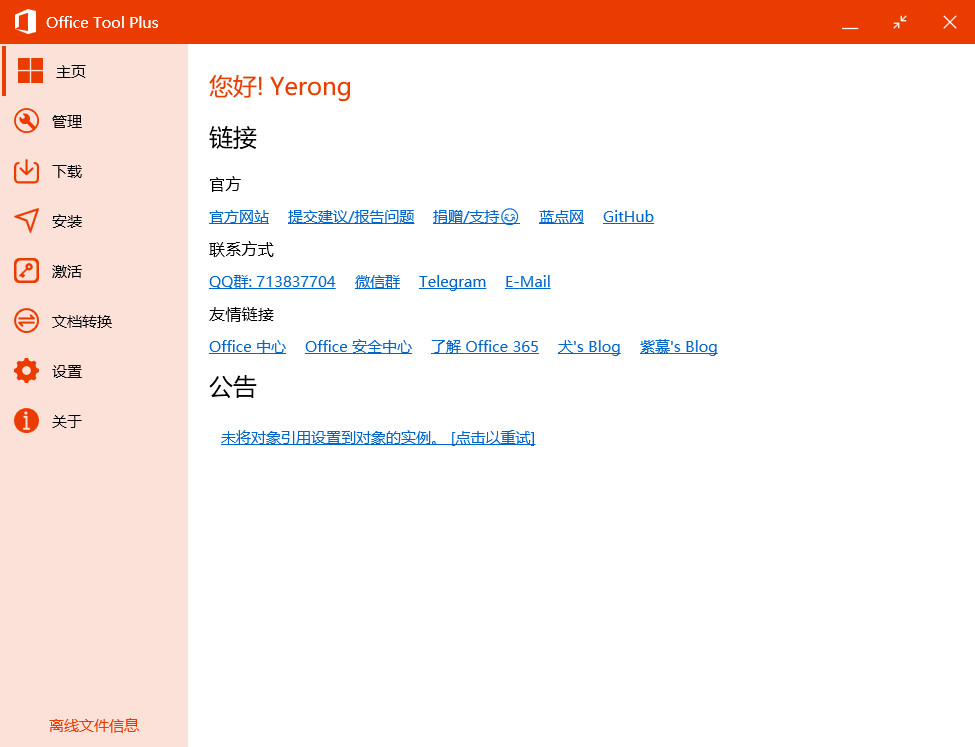Viewport: 975px width, 747px height.
Task: Select the document conversion arrows icon
Action: (x=26, y=321)
